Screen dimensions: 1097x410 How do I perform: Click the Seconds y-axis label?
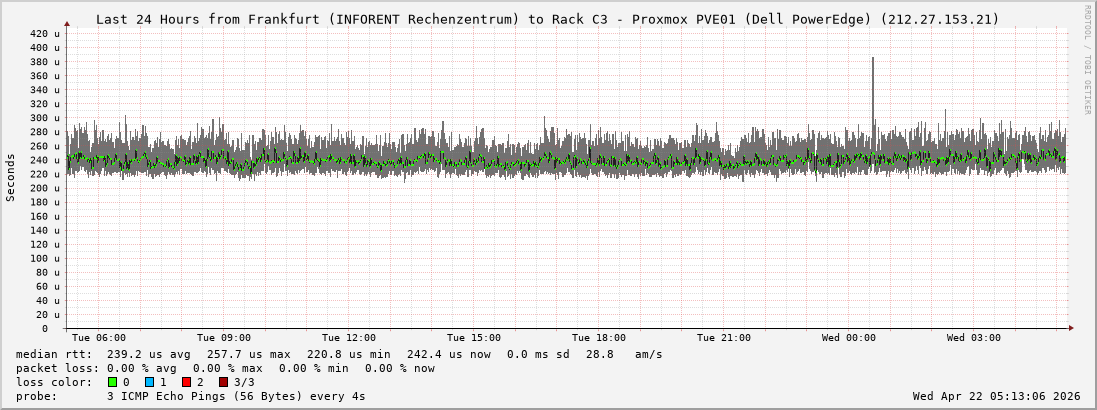pos(11,177)
